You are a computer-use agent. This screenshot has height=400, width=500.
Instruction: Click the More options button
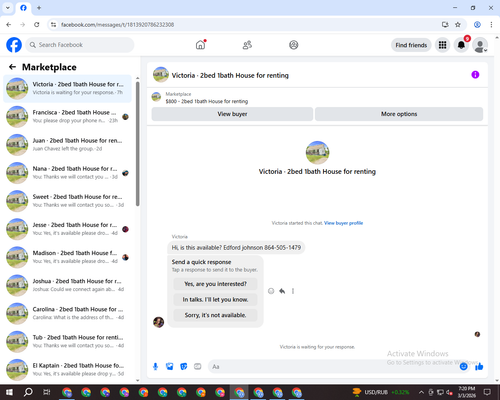click(399, 114)
